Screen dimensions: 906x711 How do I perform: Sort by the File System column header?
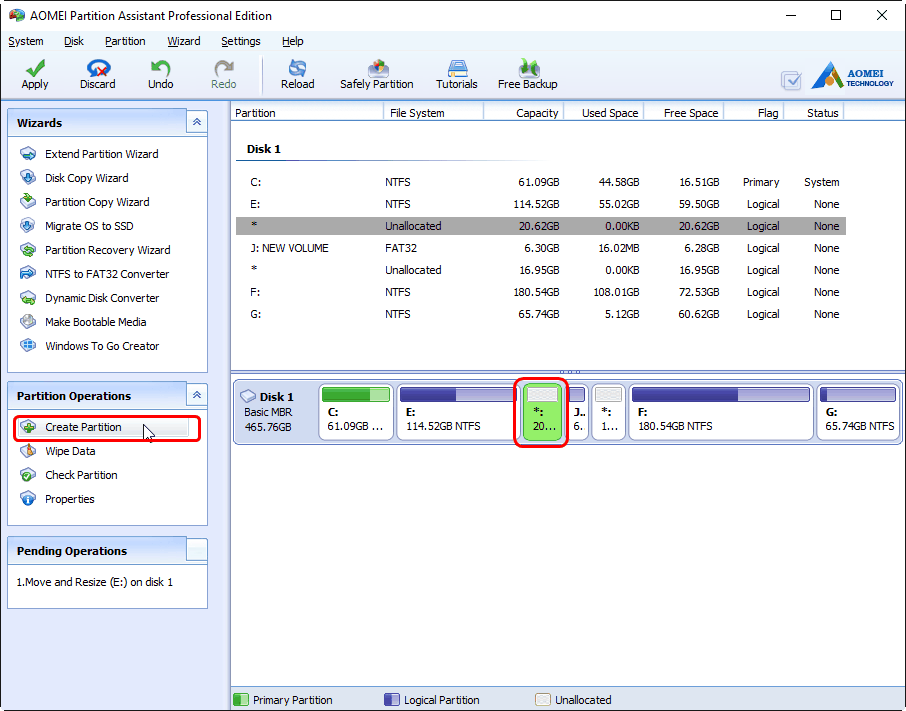(433, 113)
